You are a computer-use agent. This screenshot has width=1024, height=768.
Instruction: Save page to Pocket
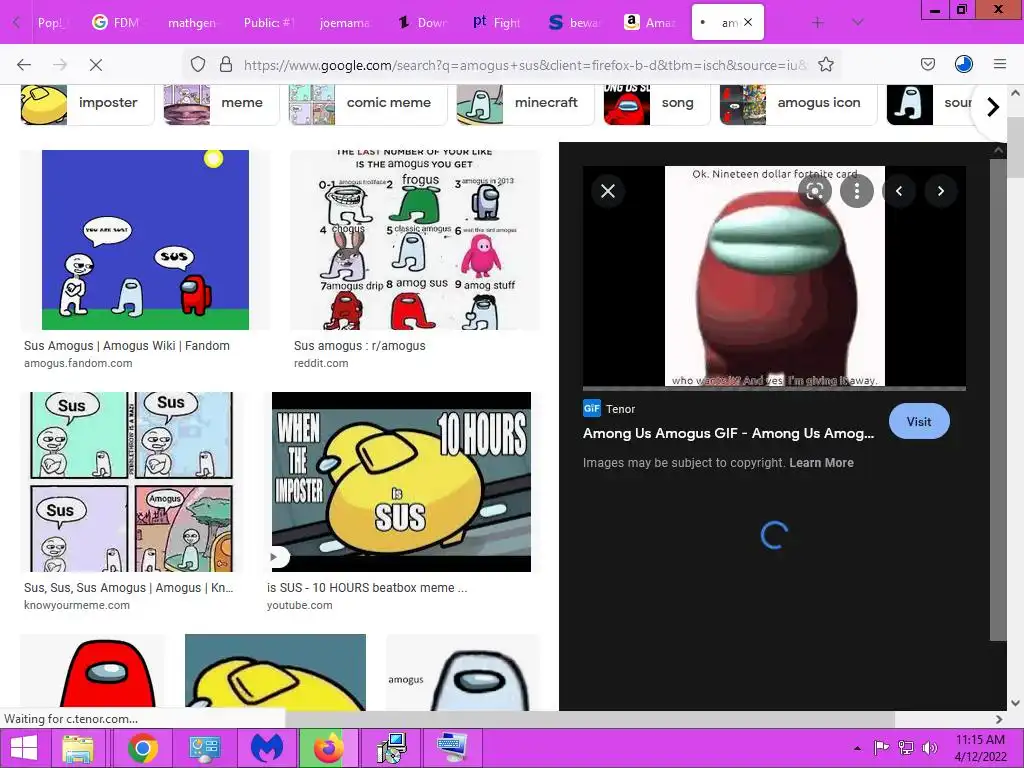tap(927, 64)
